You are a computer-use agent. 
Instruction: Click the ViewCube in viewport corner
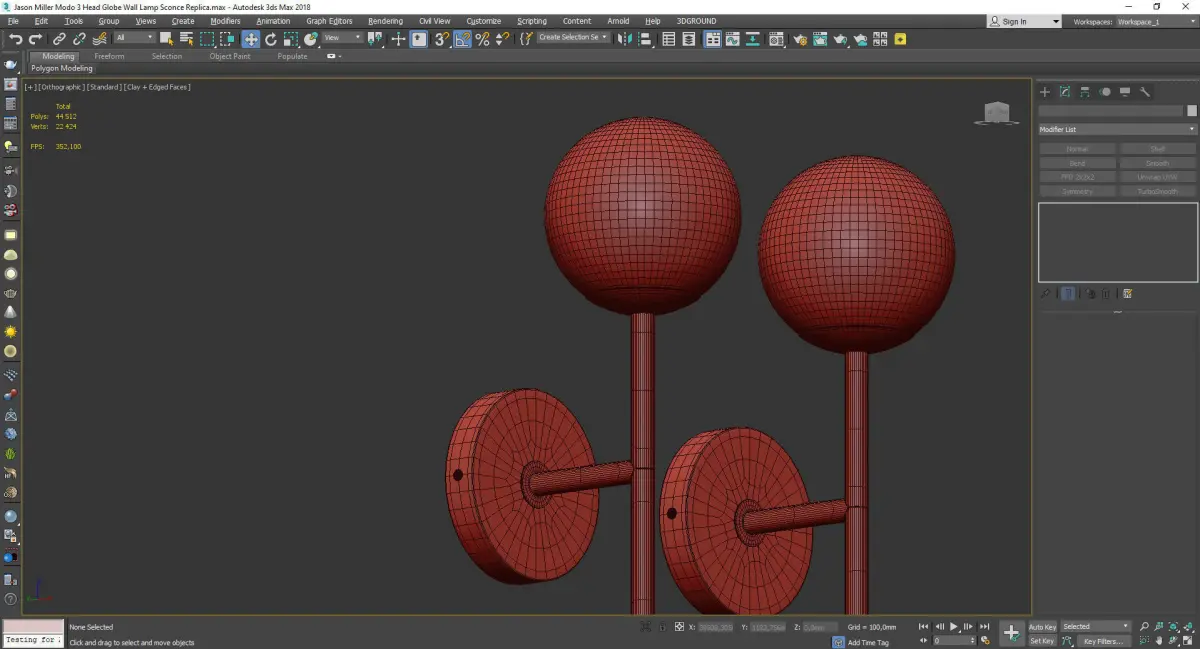click(996, 114)
